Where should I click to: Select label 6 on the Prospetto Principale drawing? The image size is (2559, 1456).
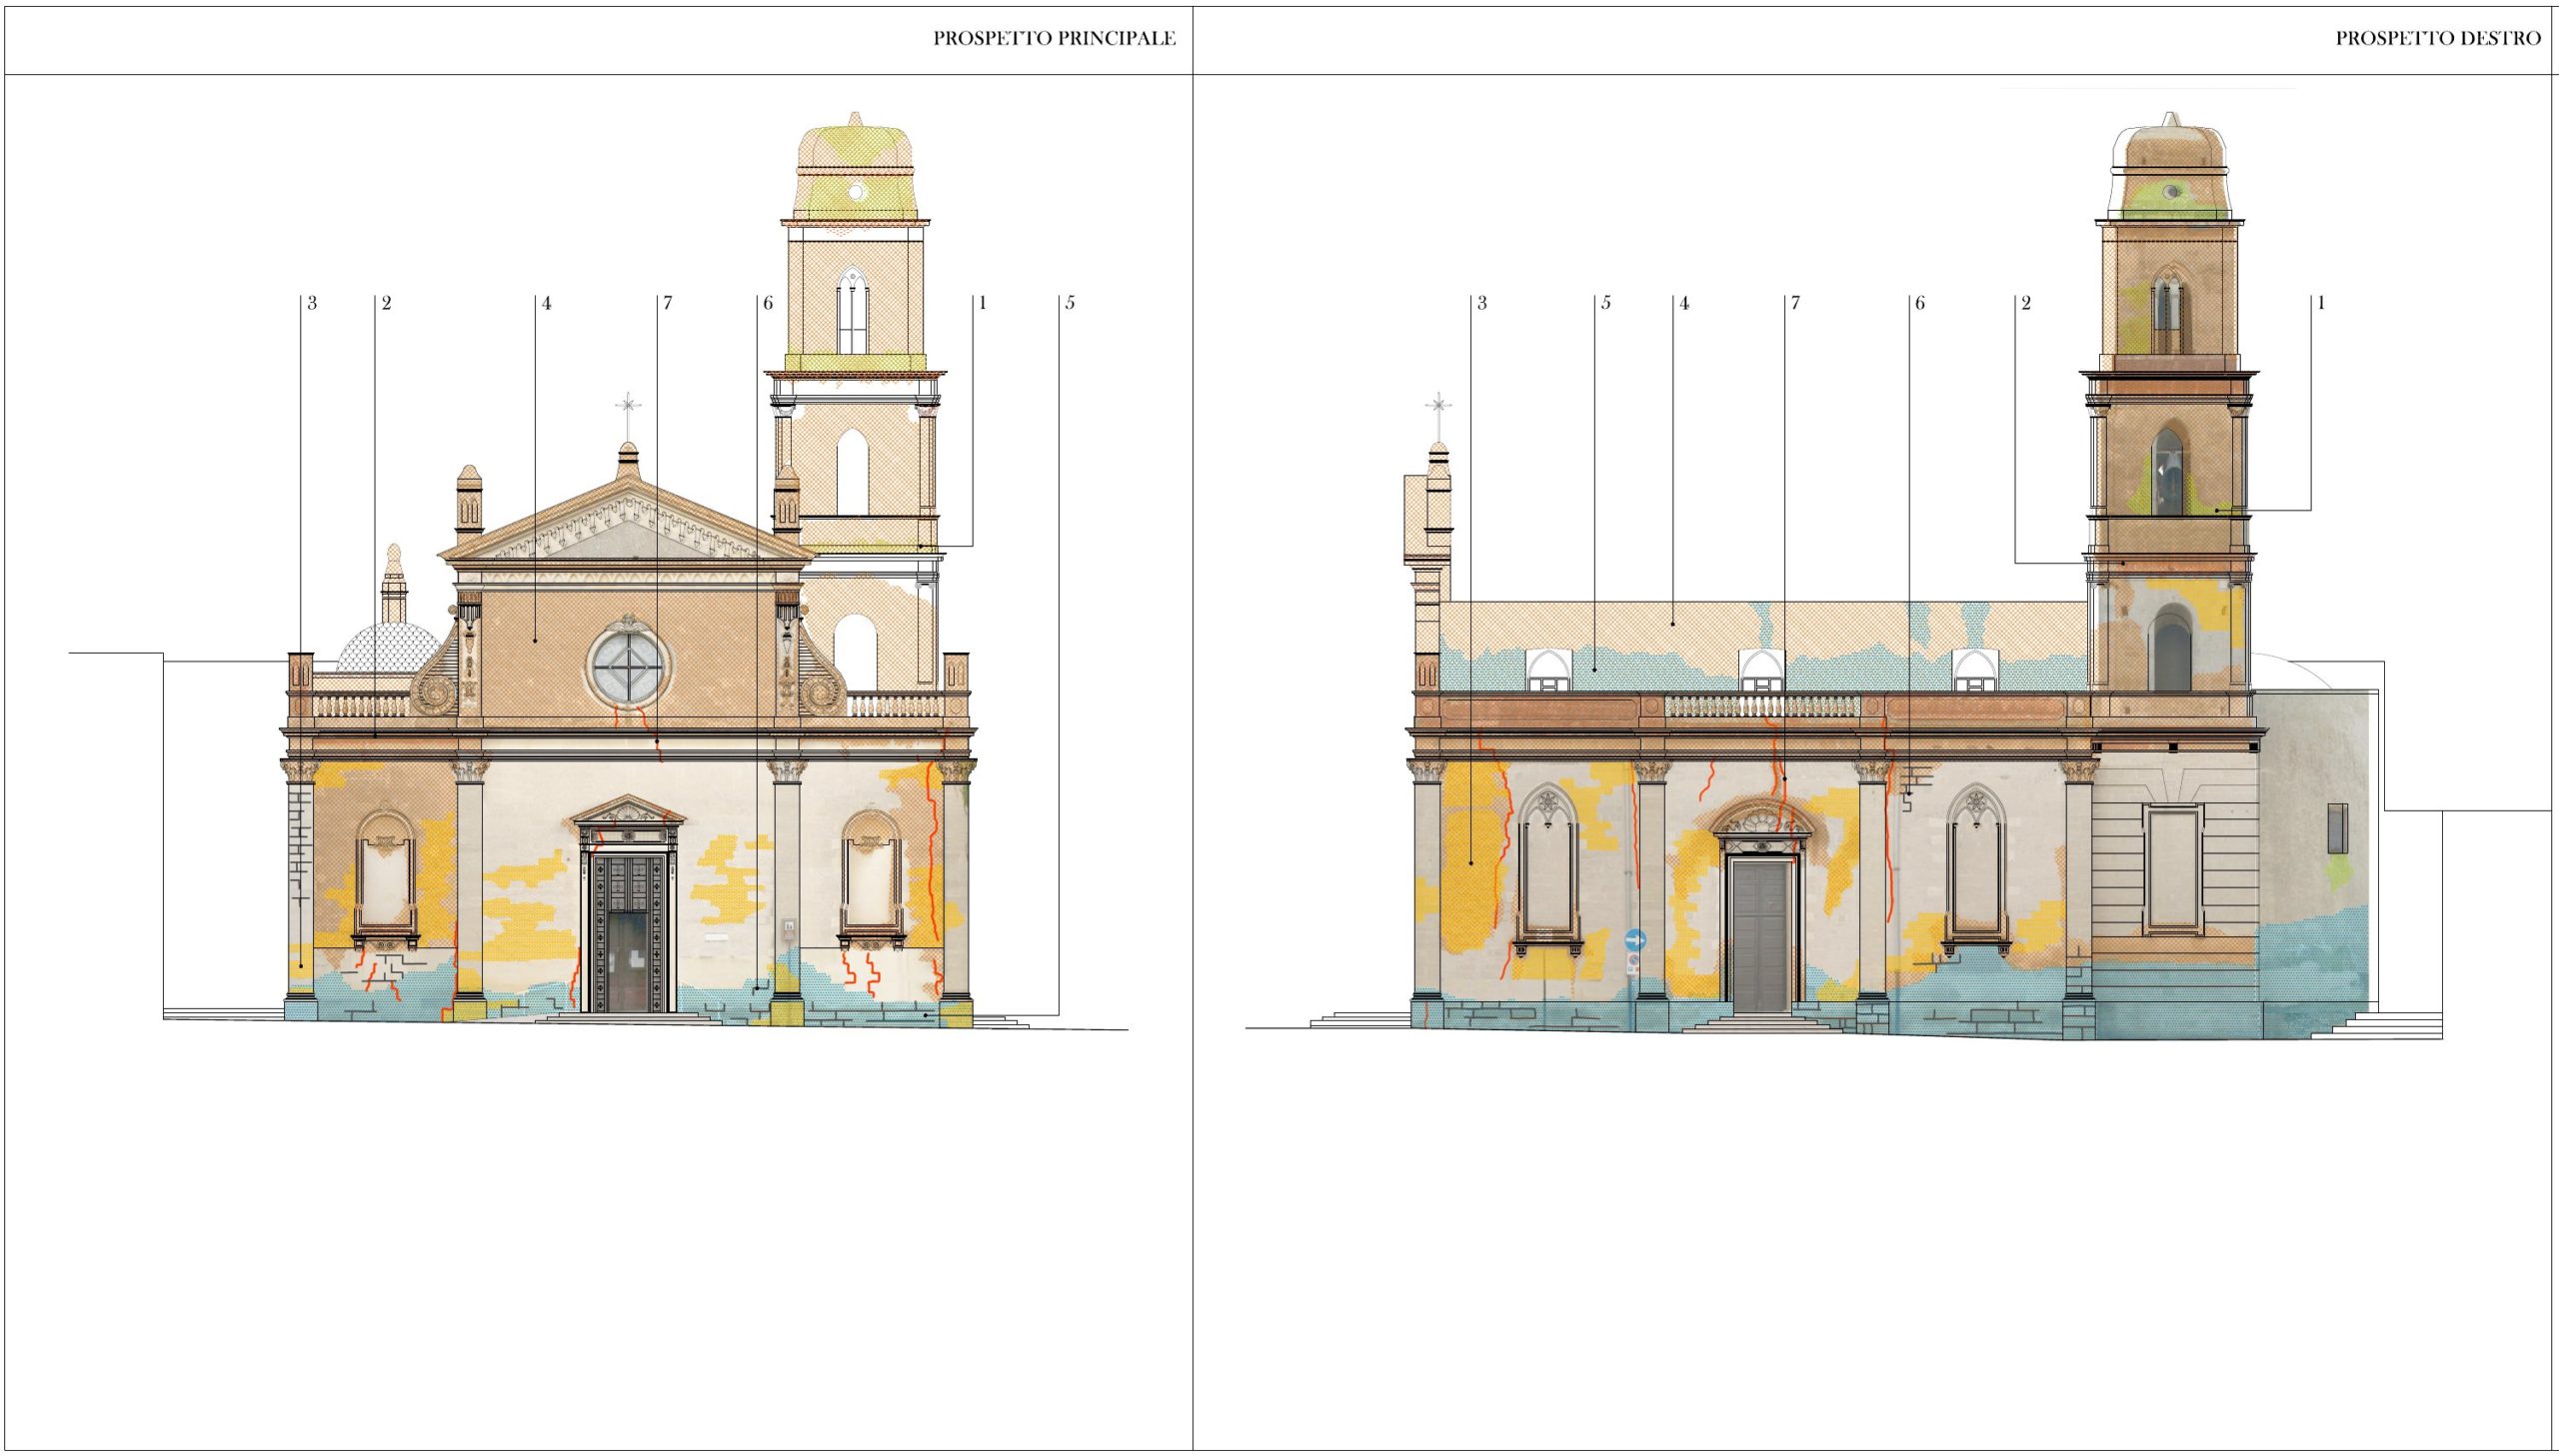(767, 303)
